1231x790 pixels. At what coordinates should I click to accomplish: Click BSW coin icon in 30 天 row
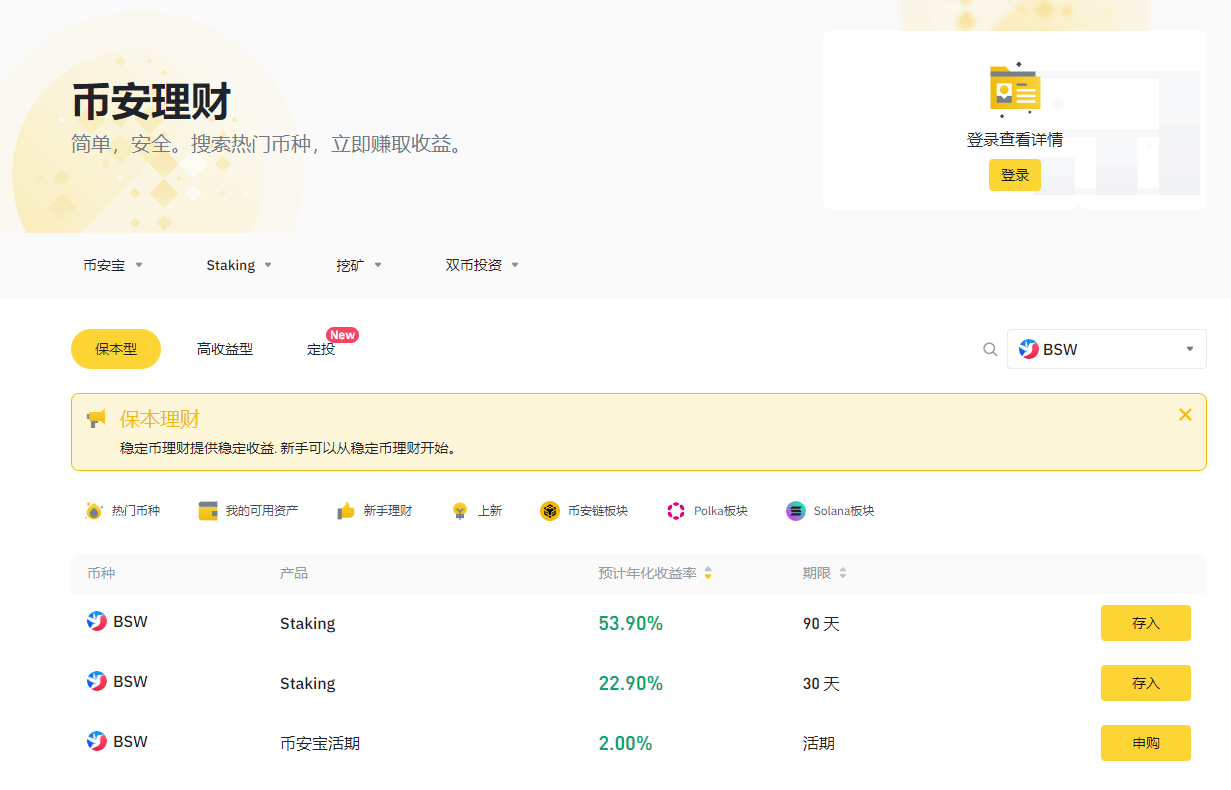(x=97, y=682)
